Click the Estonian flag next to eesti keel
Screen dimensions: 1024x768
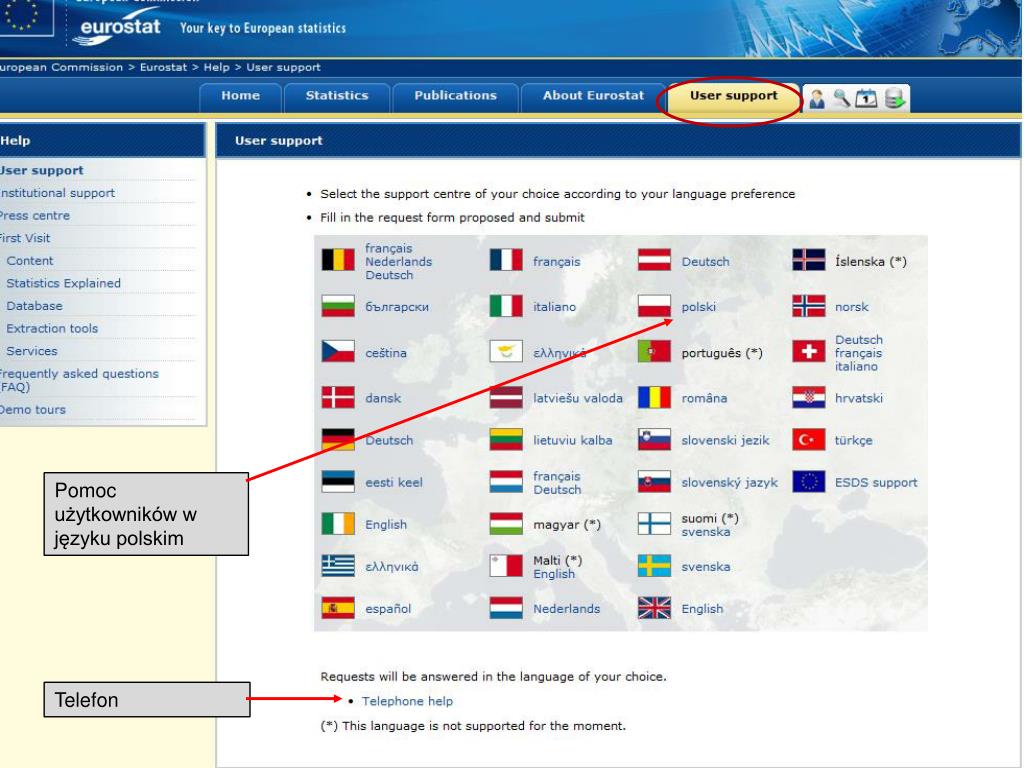pos(338,482)
